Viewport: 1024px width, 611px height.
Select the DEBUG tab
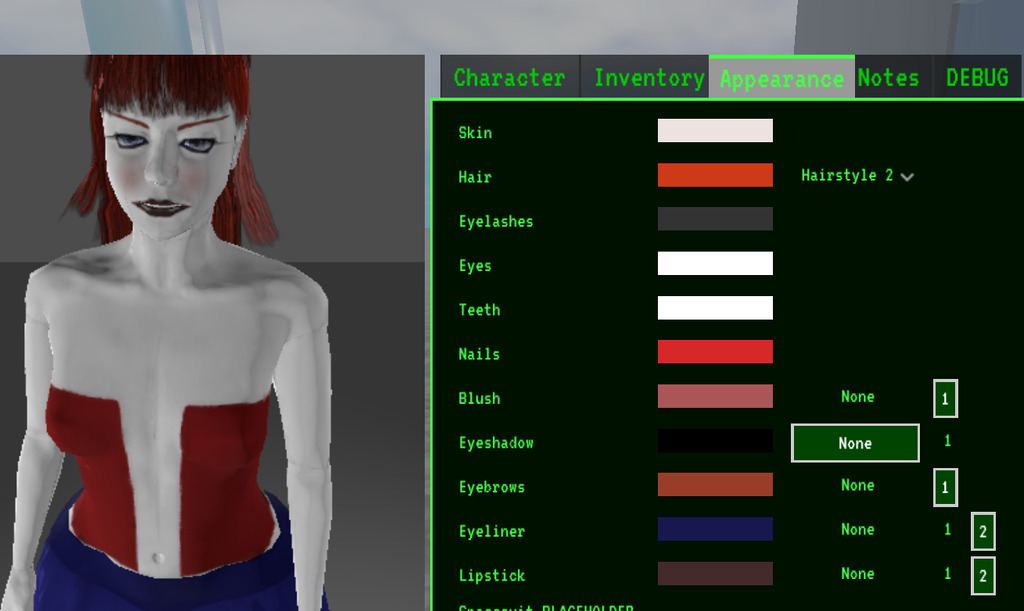tap(977, 78)
